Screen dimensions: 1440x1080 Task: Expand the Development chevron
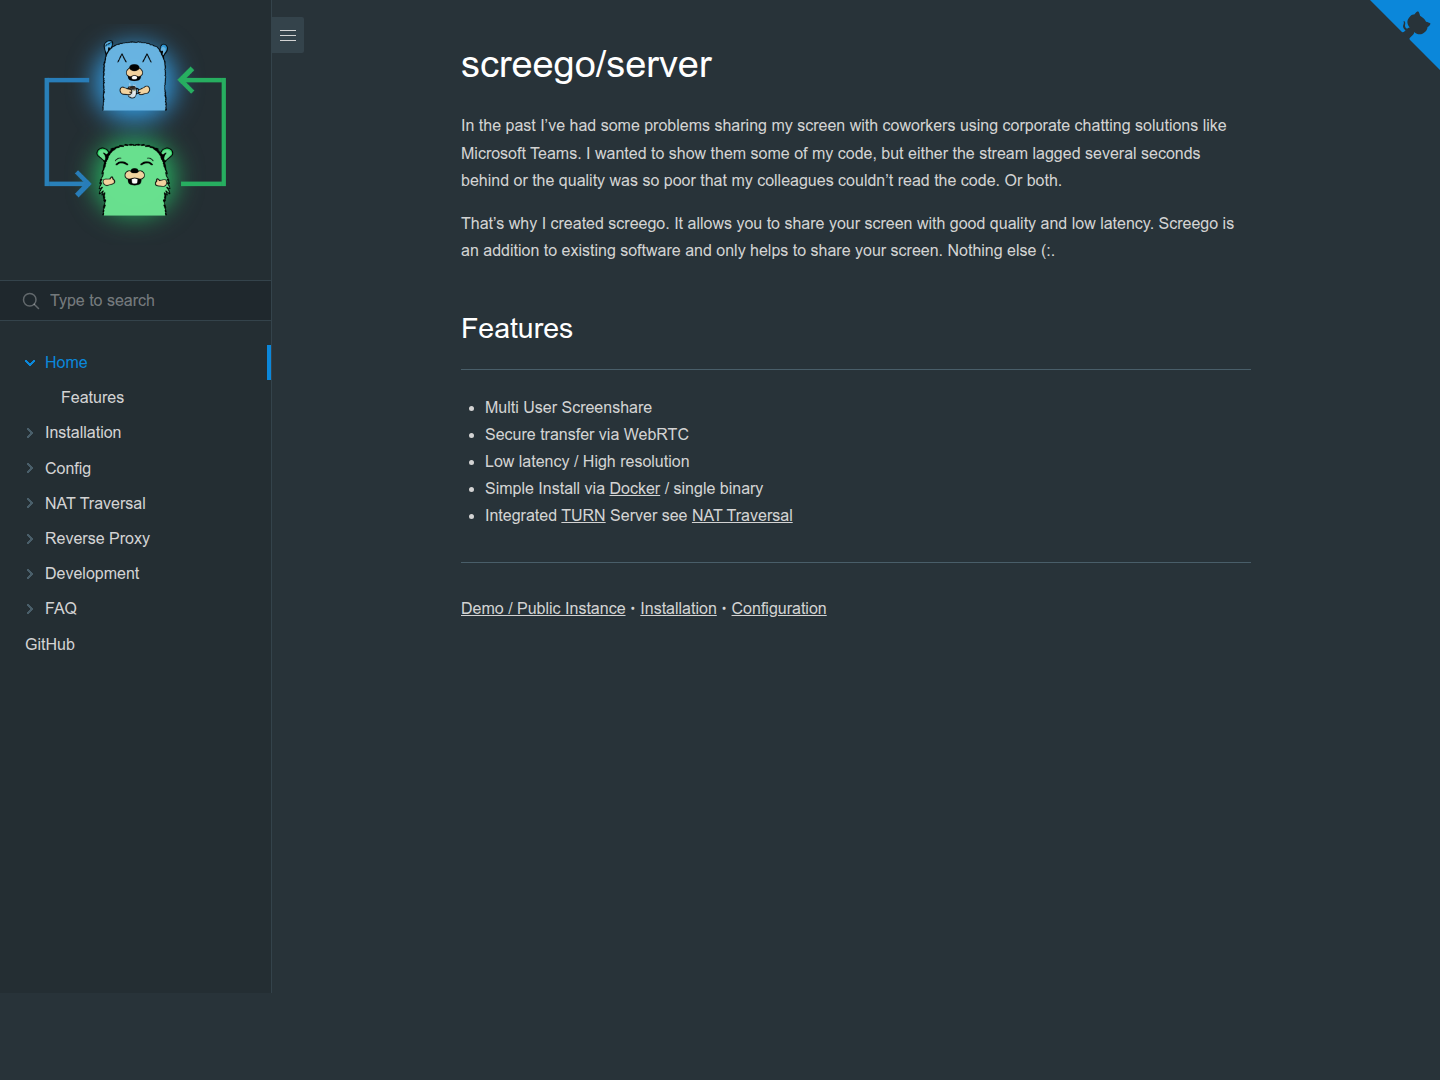pyautogui.click(x=30, y=573)
